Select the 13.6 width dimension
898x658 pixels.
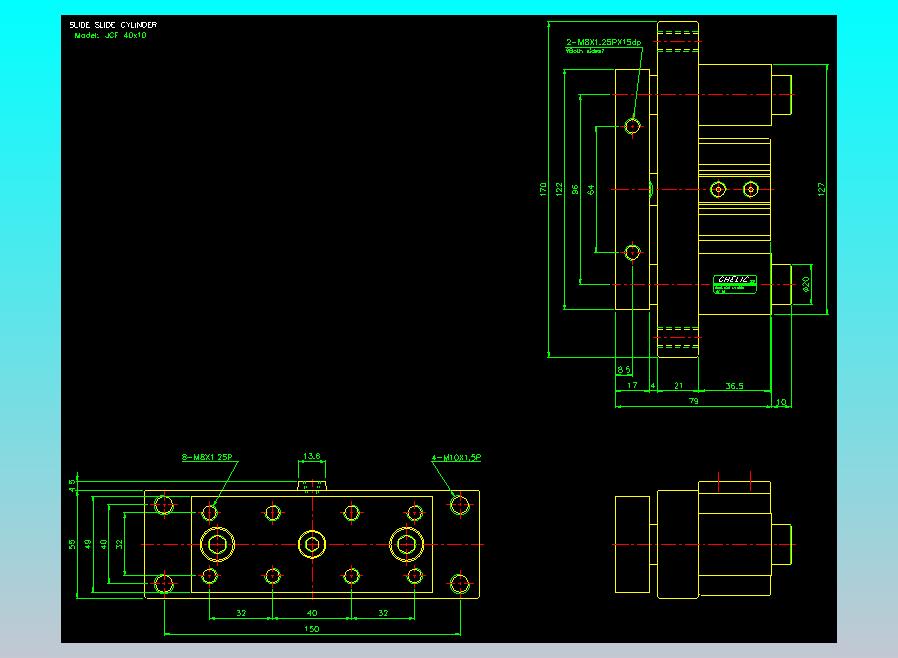pyautogui.click(x=312, y=456)
